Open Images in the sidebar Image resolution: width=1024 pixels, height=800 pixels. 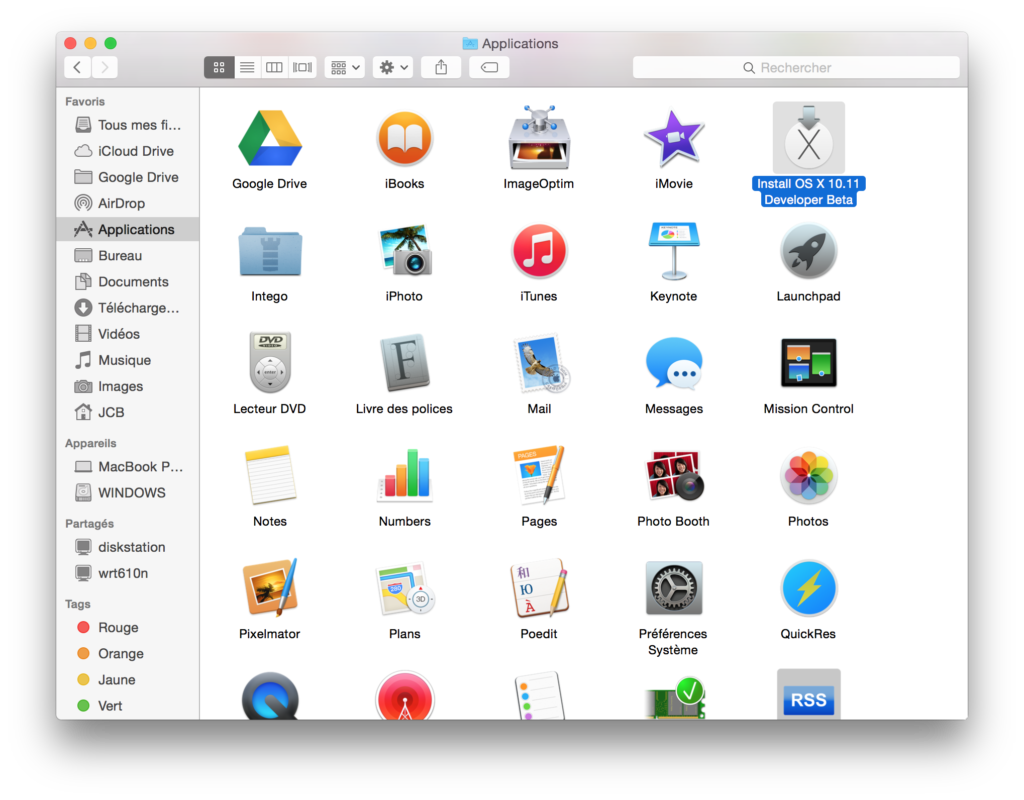pyautogui.click(x=128, y=386)
